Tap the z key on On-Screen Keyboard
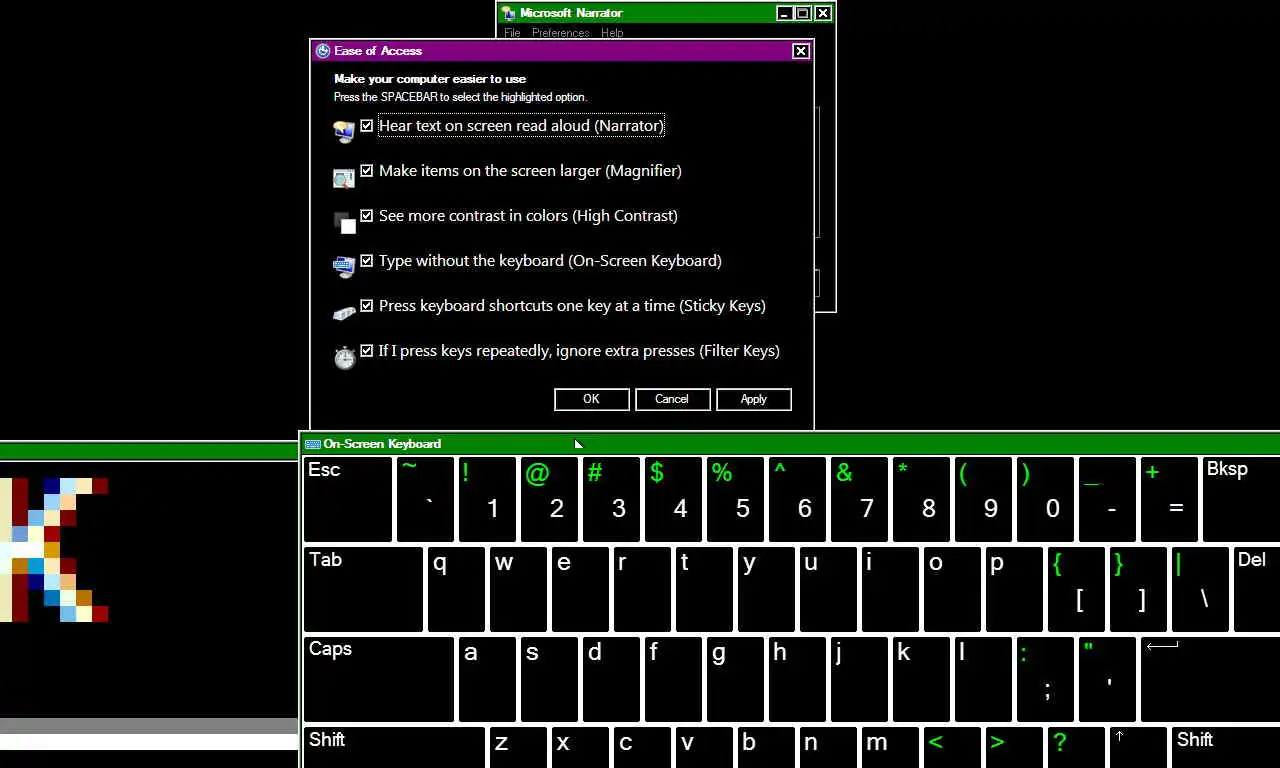 [518, 748]
